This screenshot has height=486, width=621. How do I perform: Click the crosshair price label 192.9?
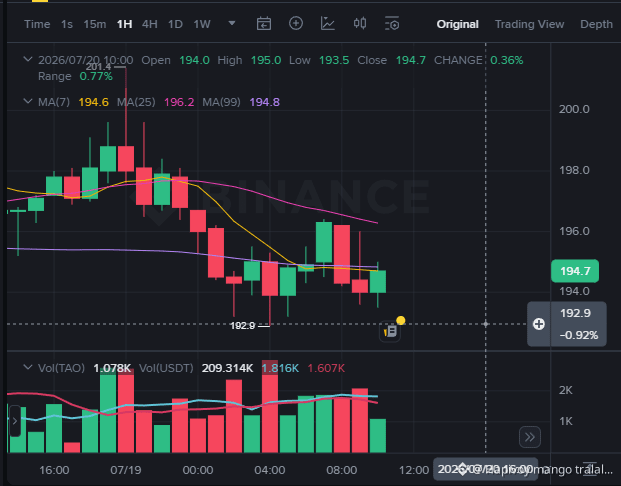(x=575, y=313)
